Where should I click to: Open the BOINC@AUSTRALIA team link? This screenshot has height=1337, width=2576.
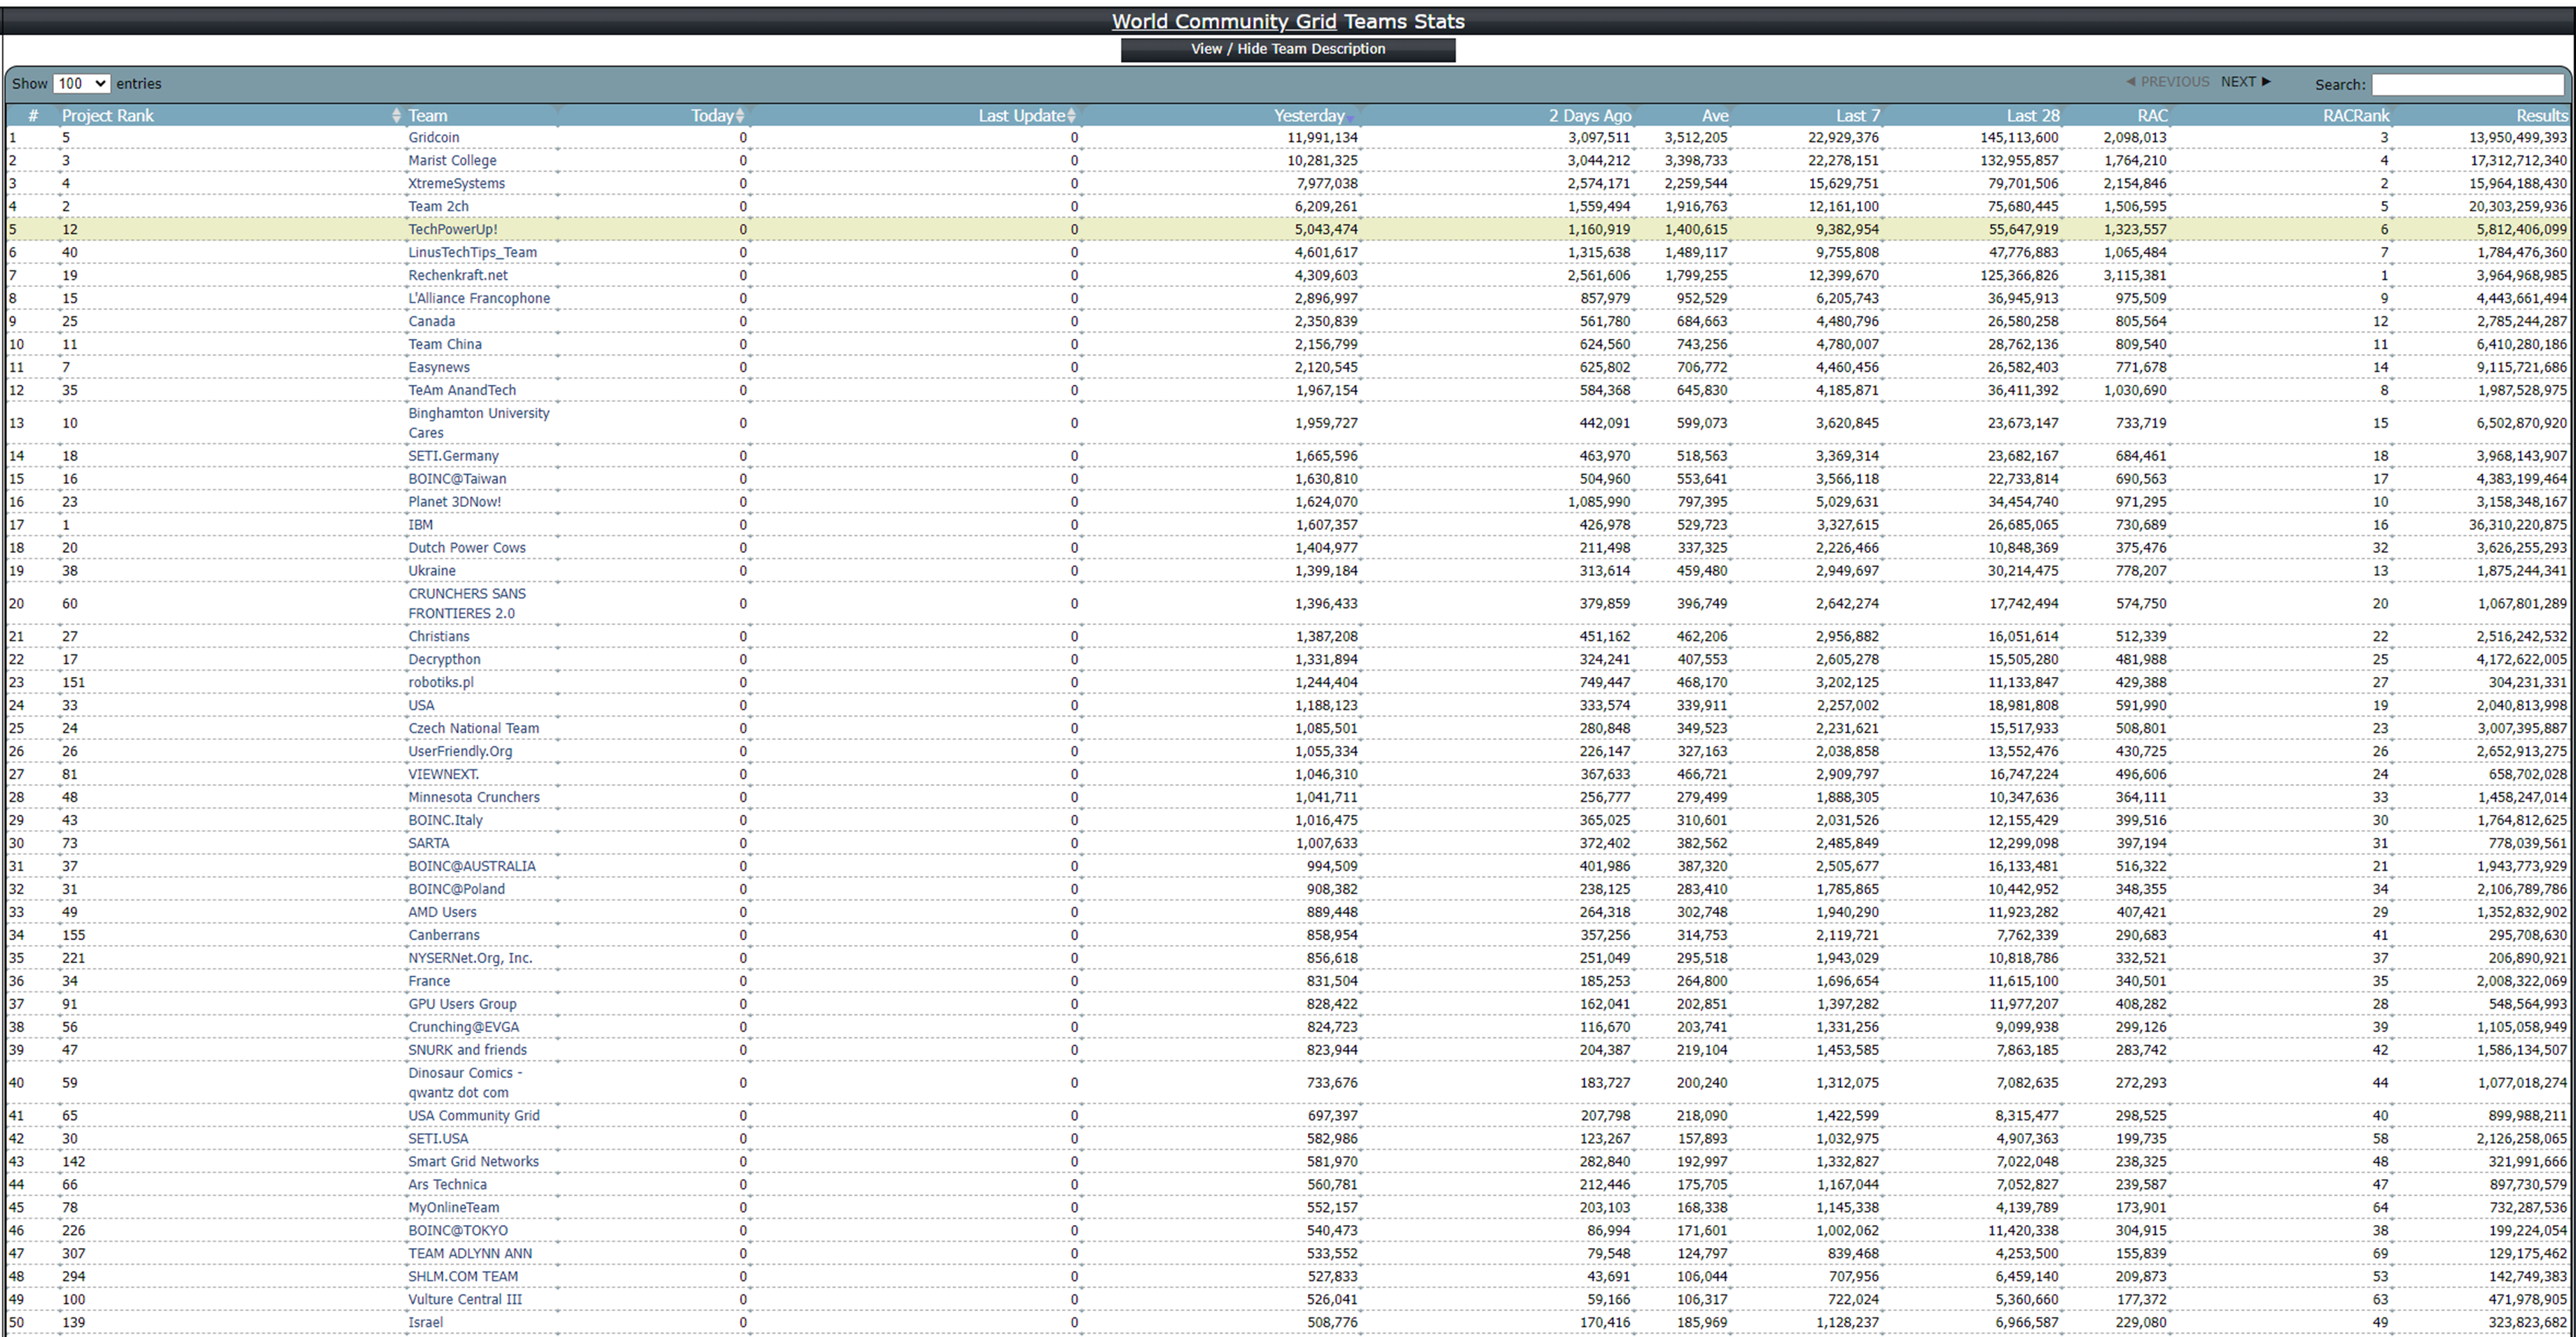[x=471, y=867]
